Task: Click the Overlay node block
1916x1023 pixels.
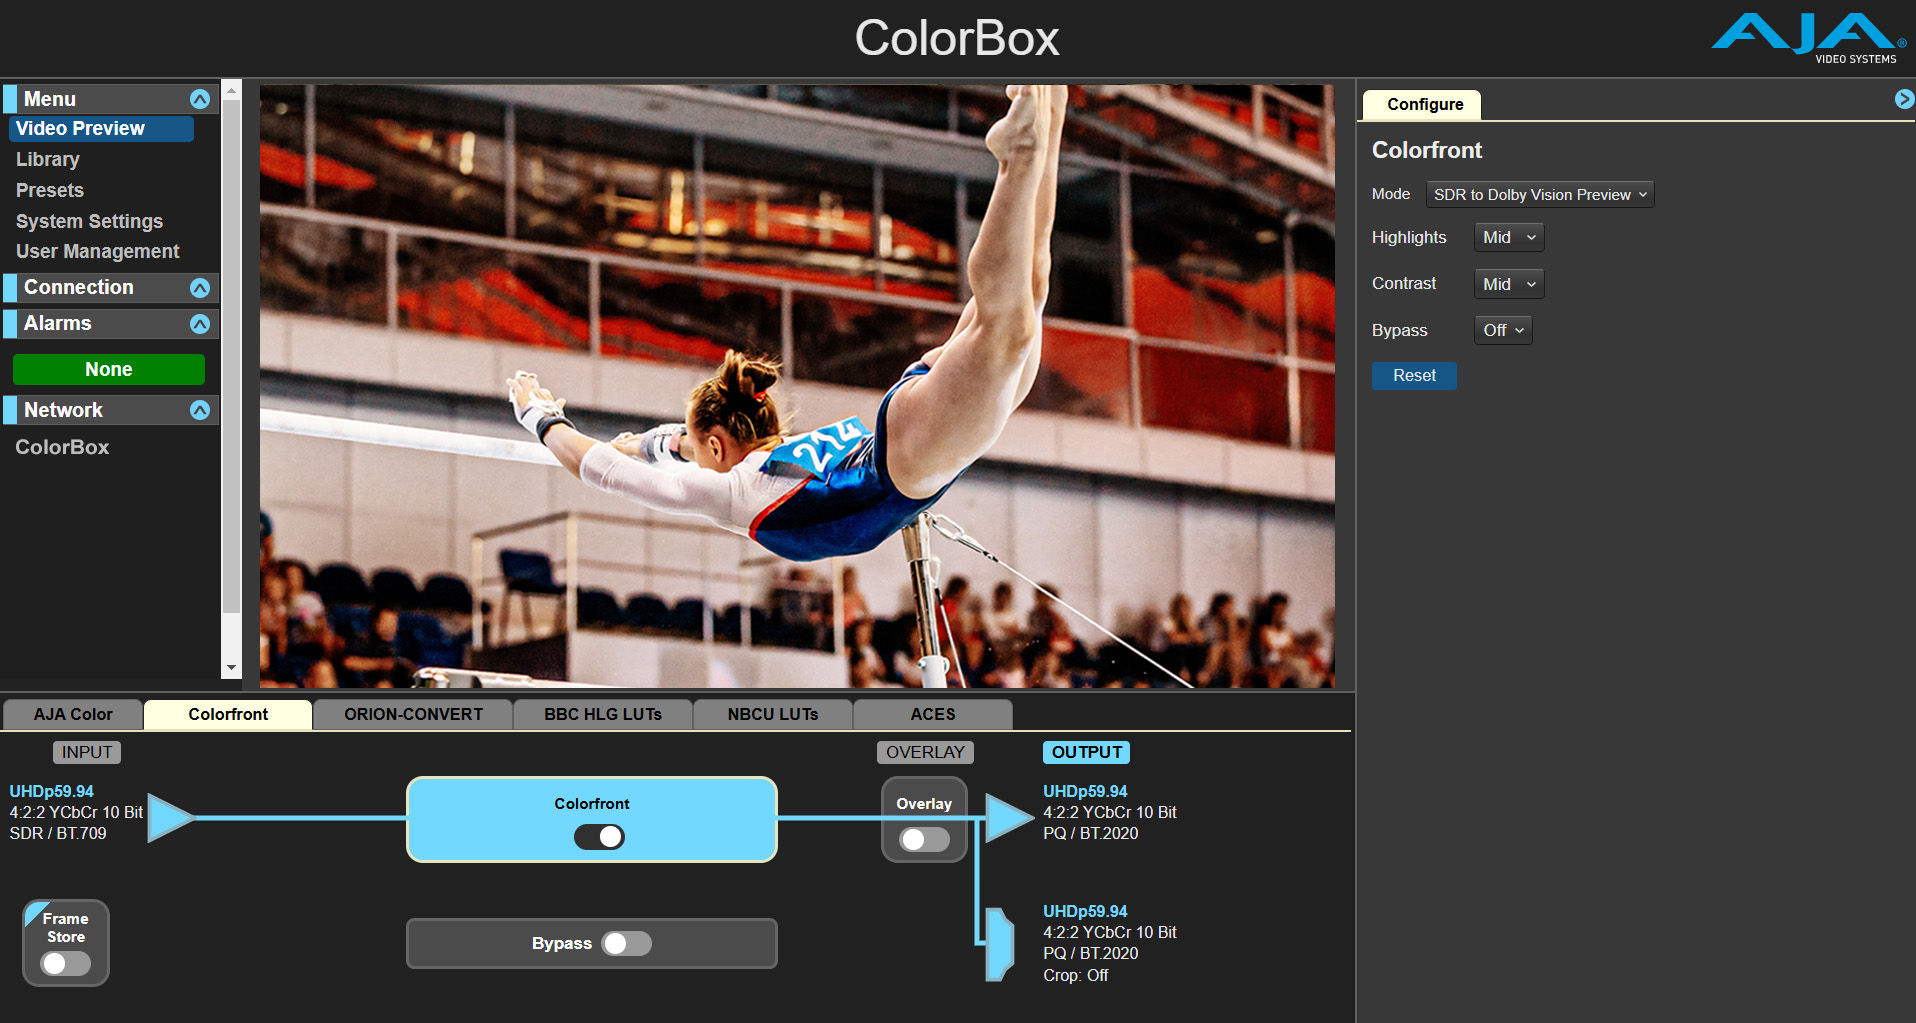Action: [x=923, y=803]
